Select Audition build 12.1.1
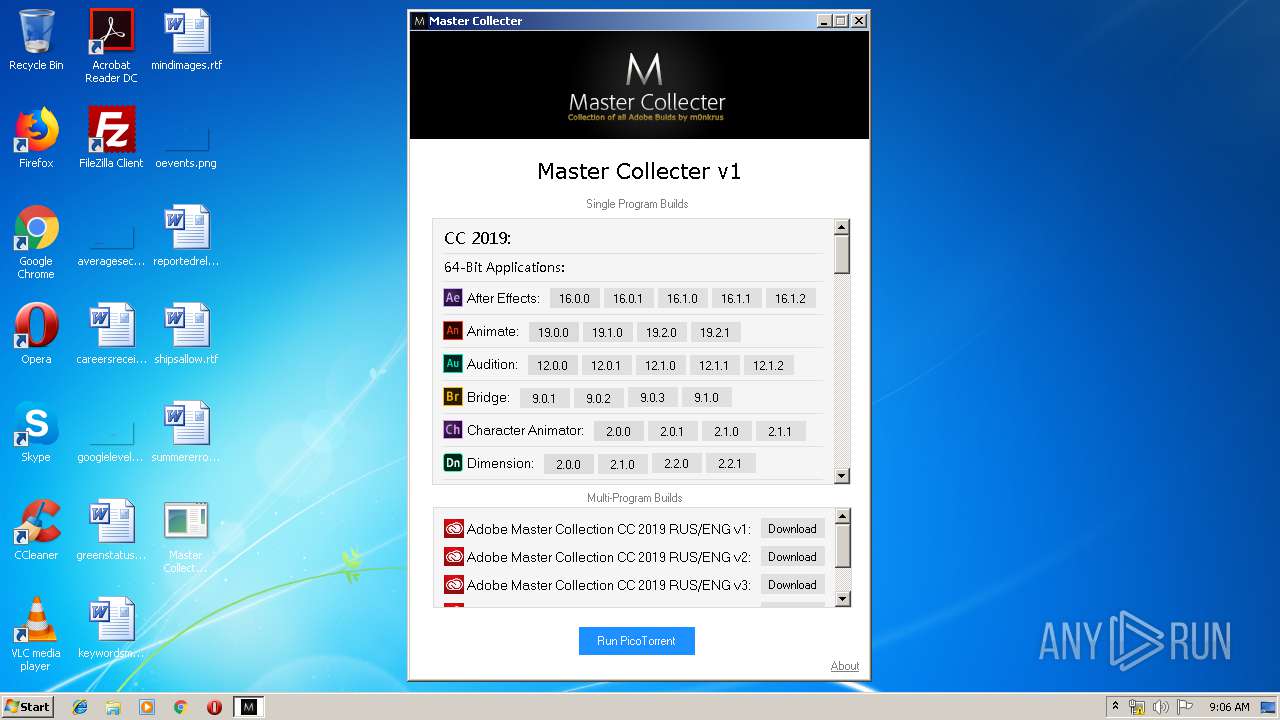 (714, 365)
